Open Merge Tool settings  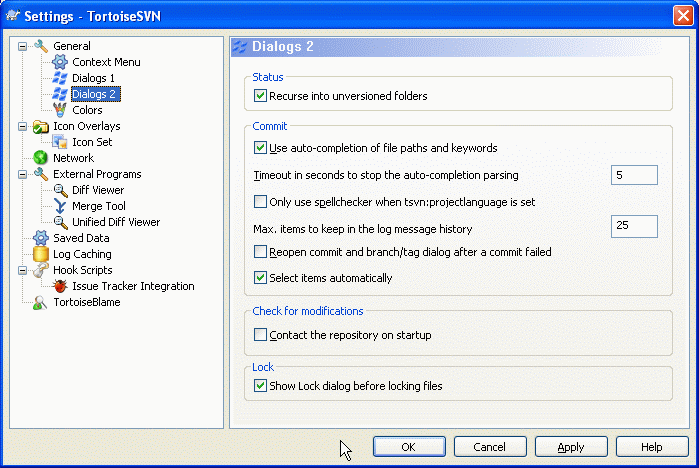(x=99, y=206)
